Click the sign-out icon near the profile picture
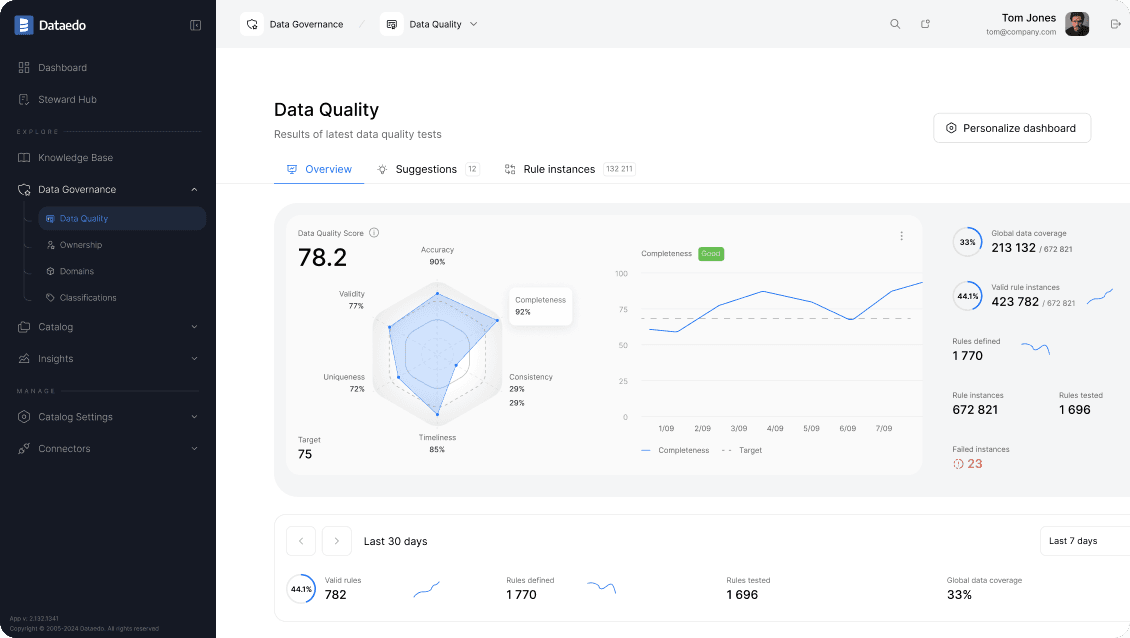Viewport: 1130px width, 638px height. click(x=1115, y=23)
